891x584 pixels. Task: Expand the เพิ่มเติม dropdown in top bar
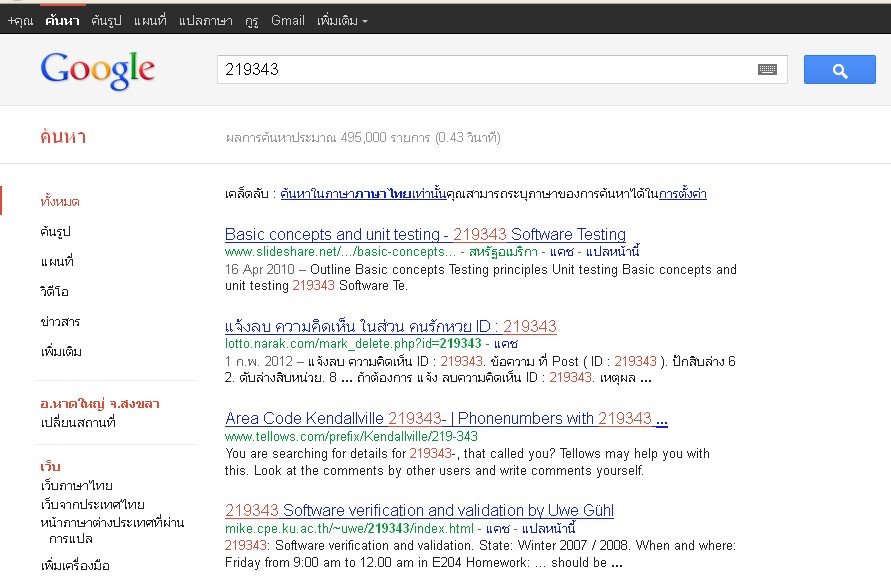[342, 21]
